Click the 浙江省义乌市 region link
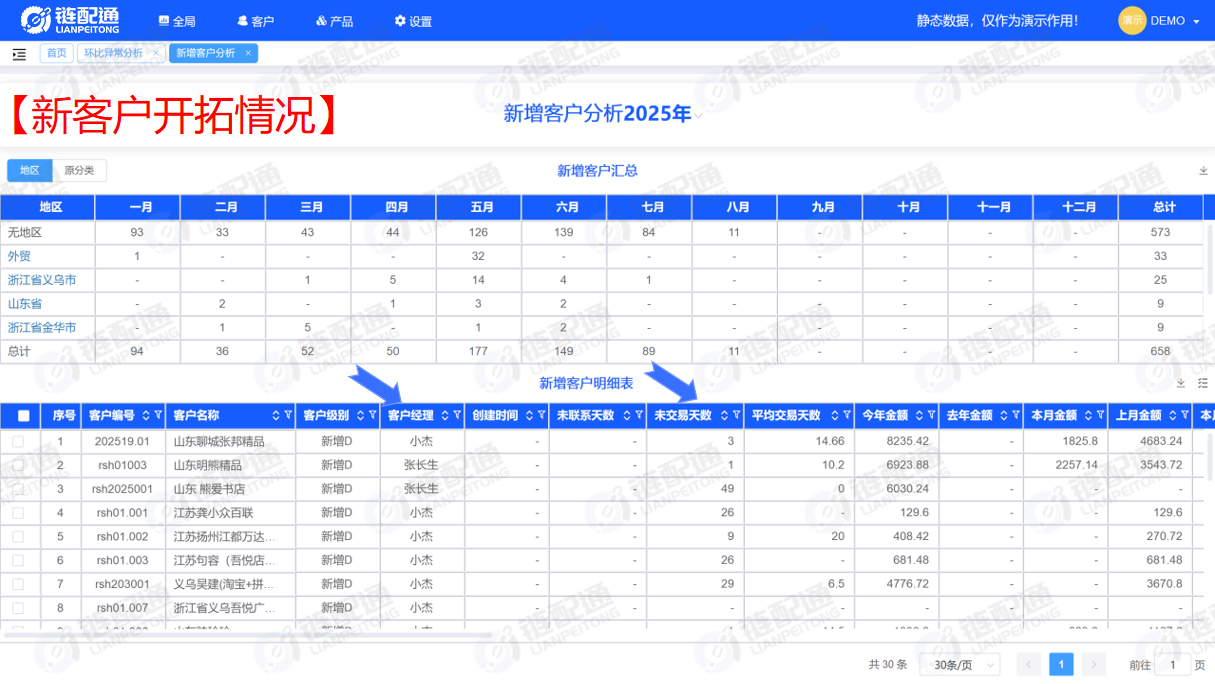The height and width of the screenshot is (684, 1215). 42,280
